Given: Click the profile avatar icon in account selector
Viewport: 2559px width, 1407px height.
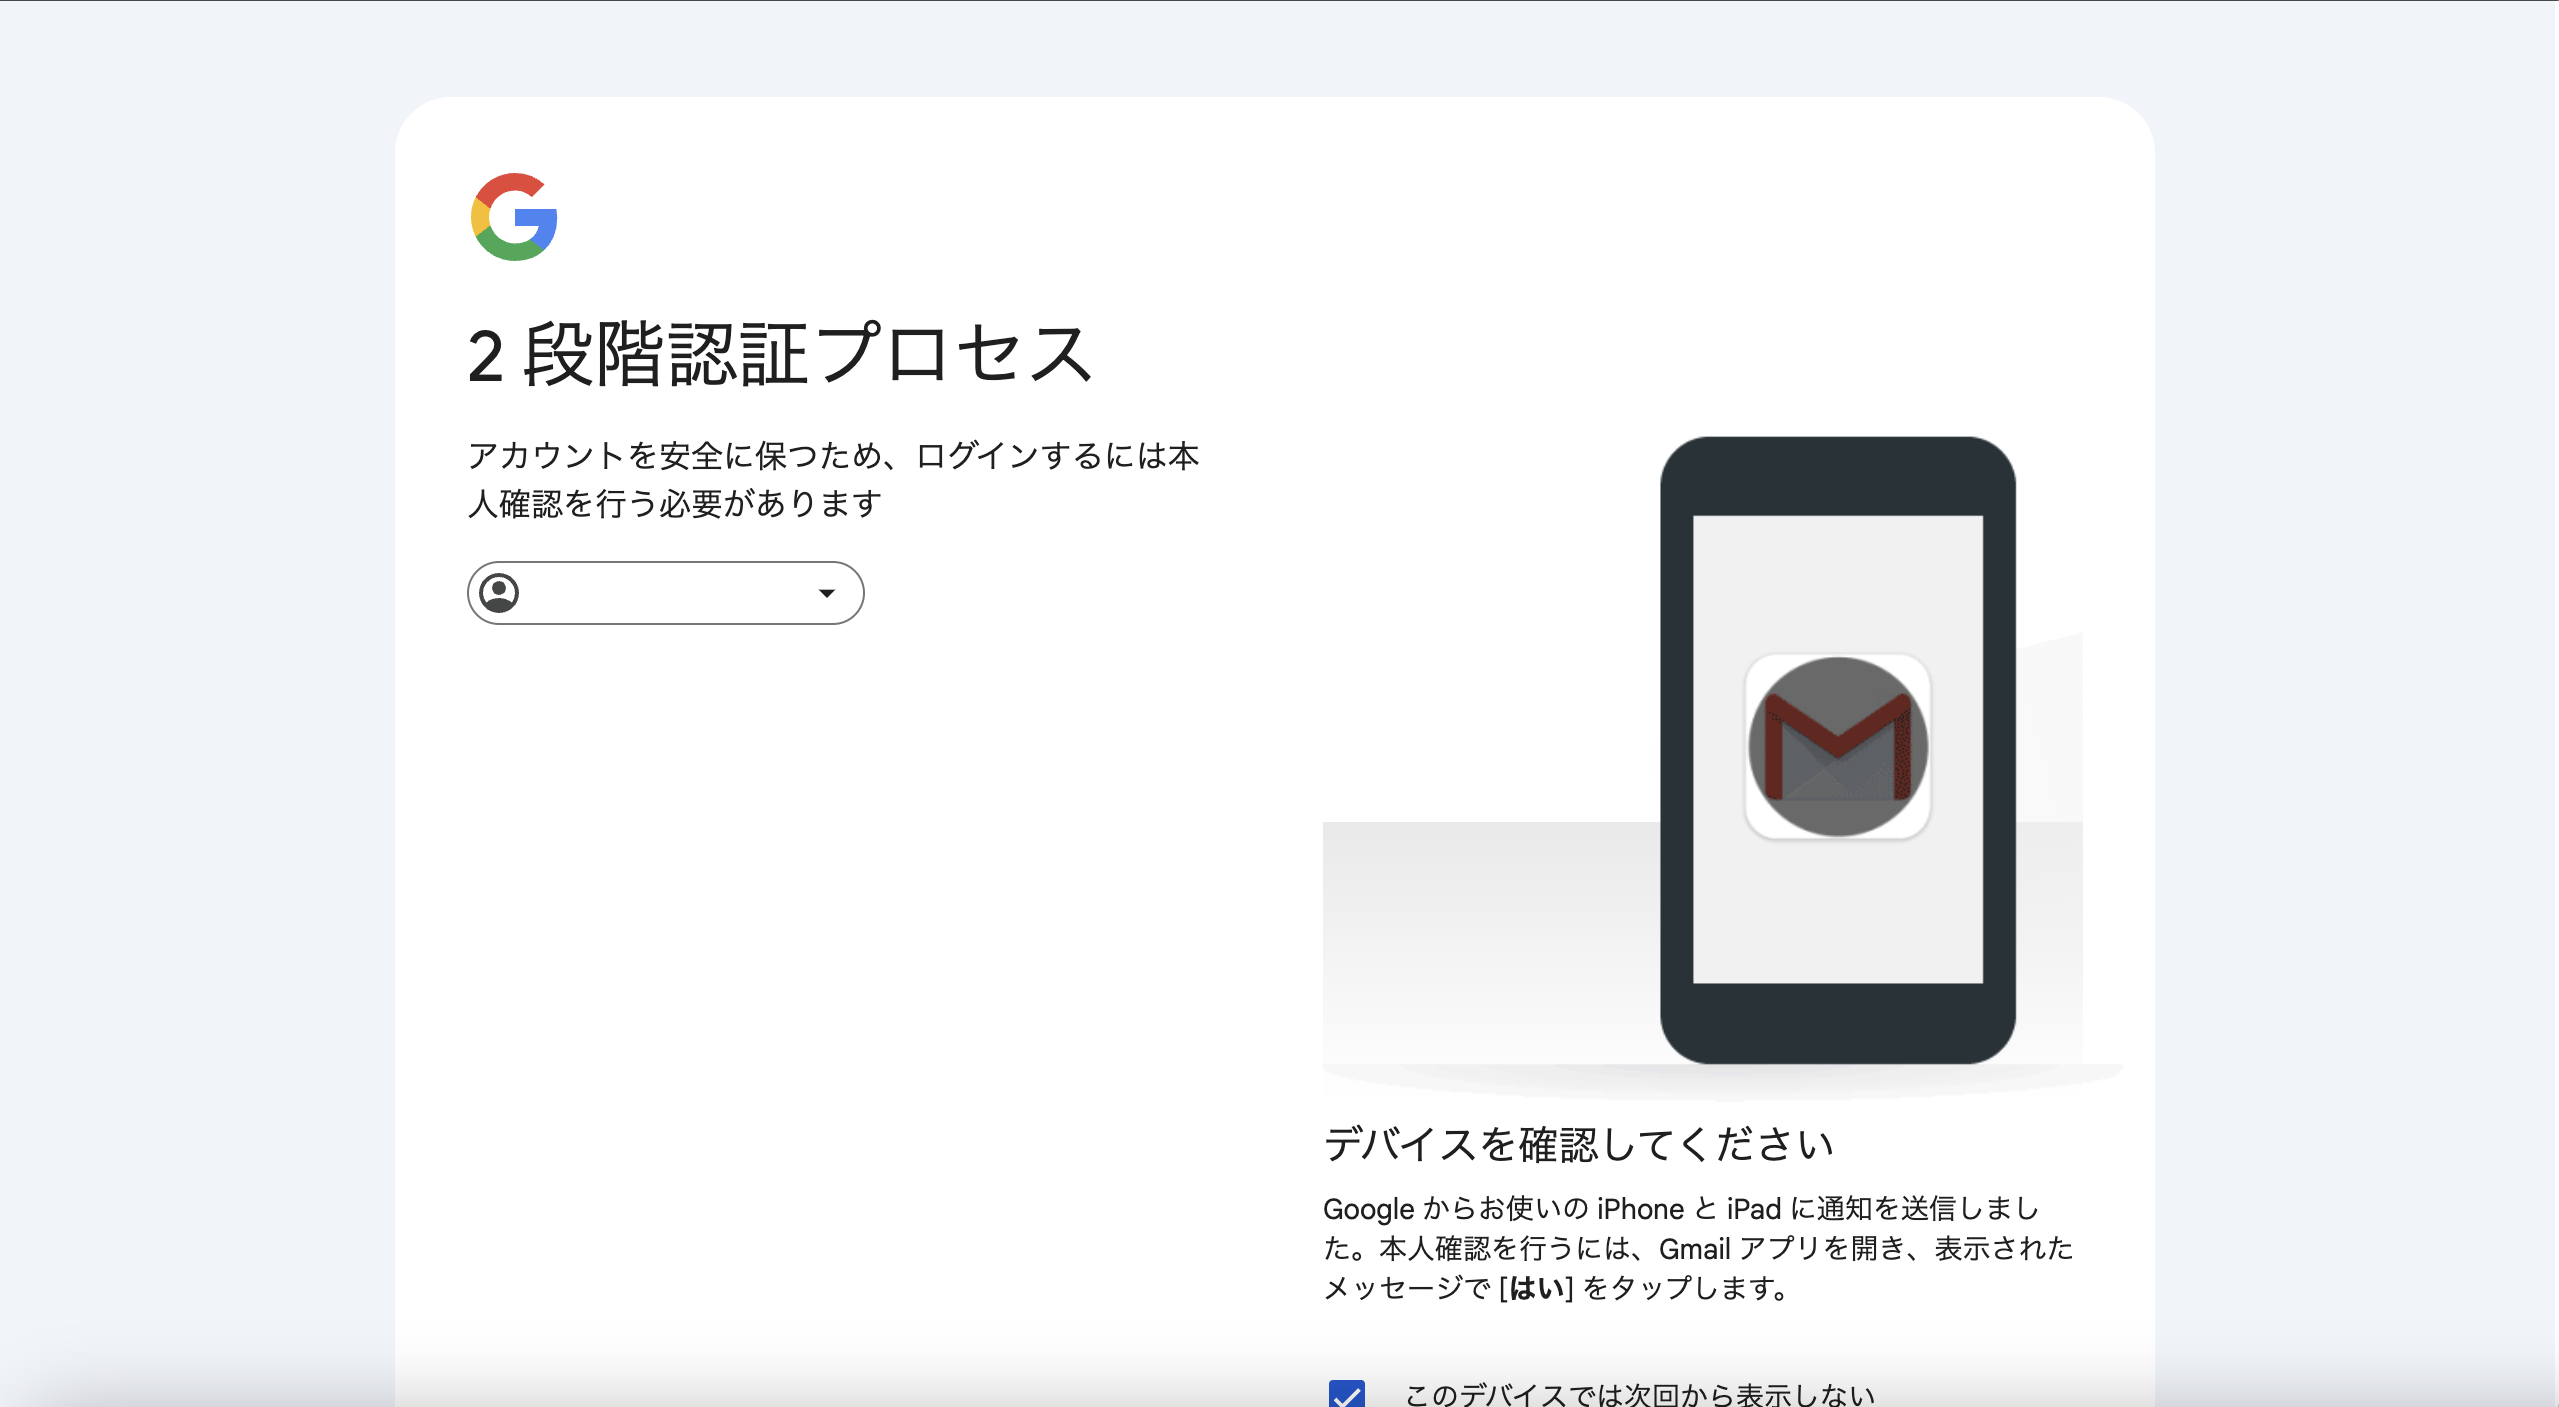Looking at the screenshot, I should [x=500, y=593].
